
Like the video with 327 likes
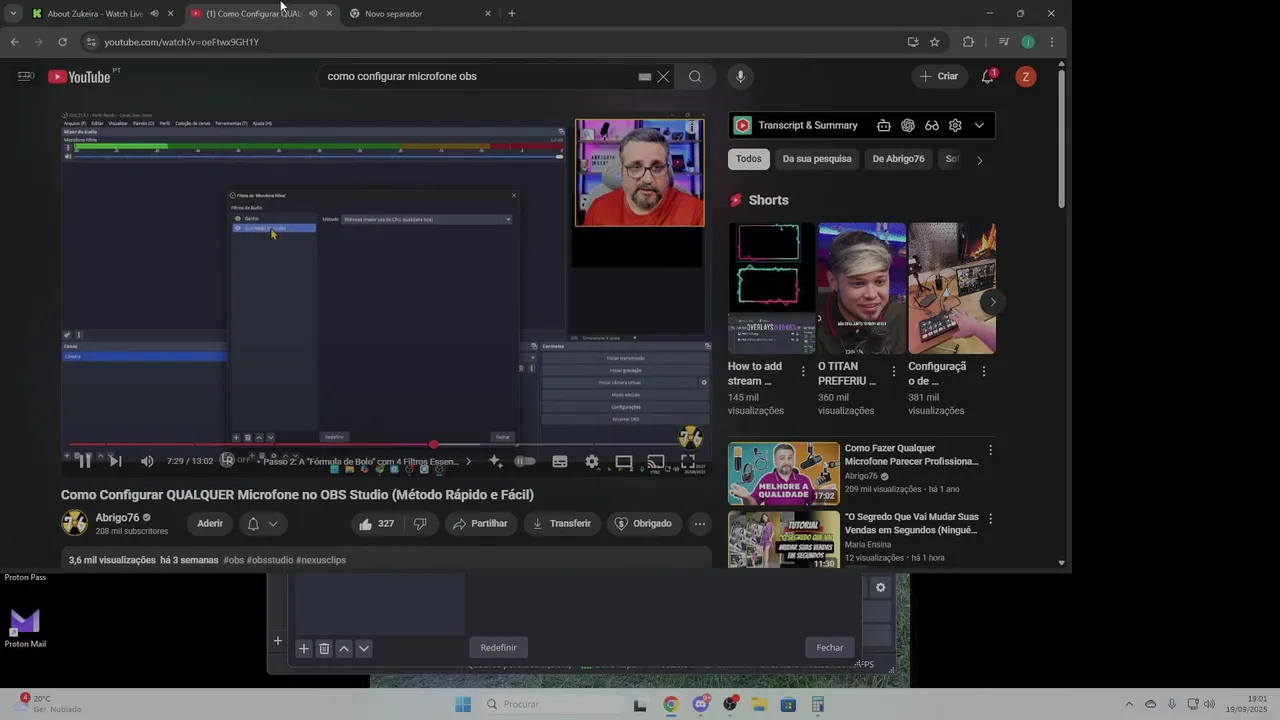point(377,524)
